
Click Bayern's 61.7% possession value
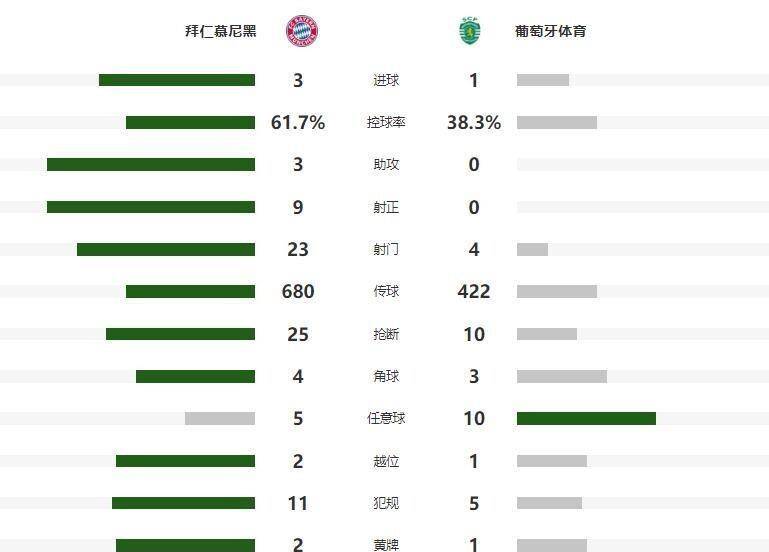(298, 123)
